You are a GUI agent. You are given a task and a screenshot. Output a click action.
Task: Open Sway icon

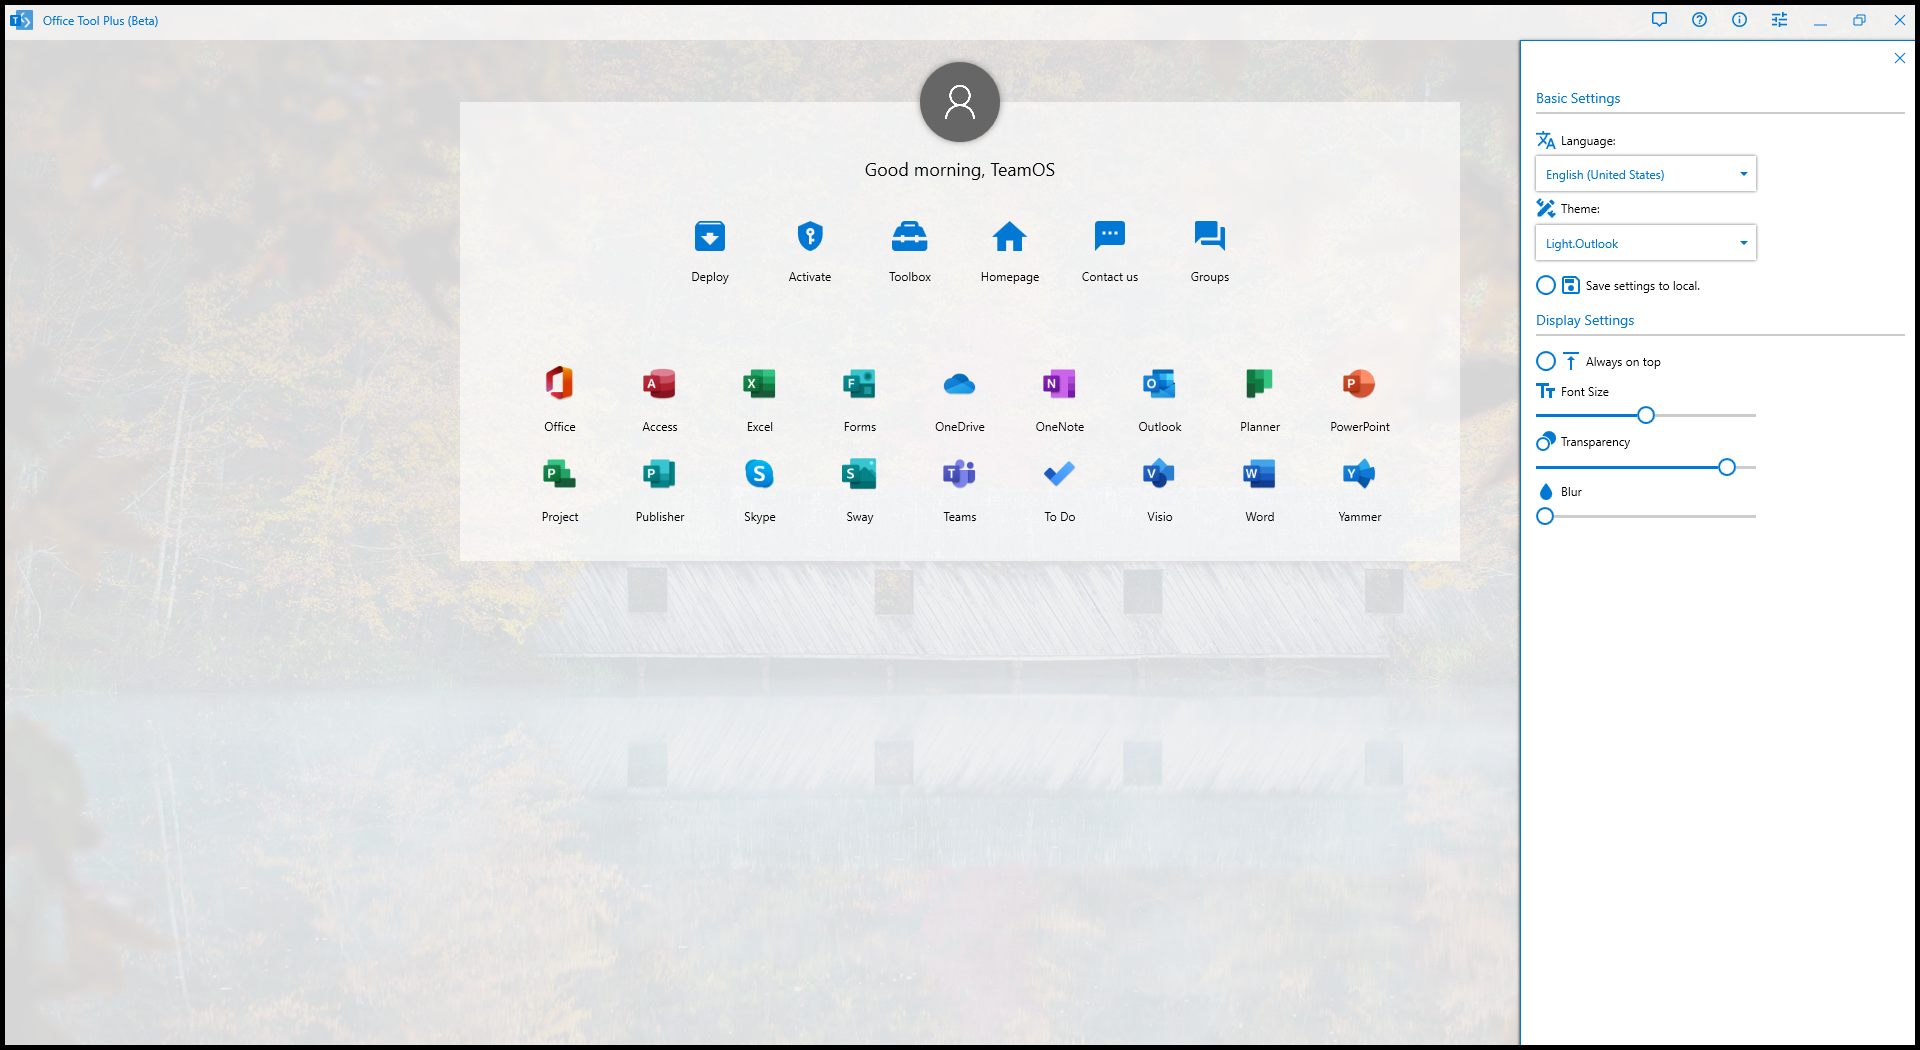[x=860, y=474]
